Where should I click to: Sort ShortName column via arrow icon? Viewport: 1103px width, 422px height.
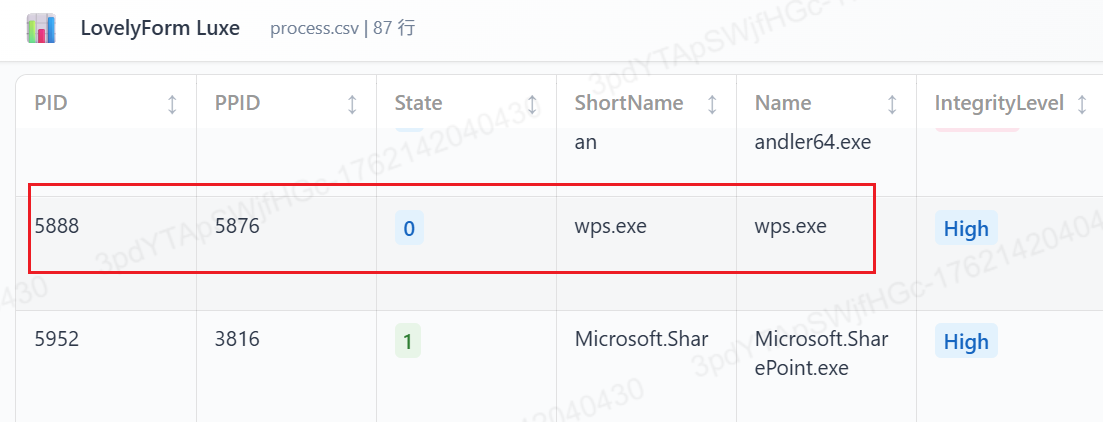click(x=712, y=104)
